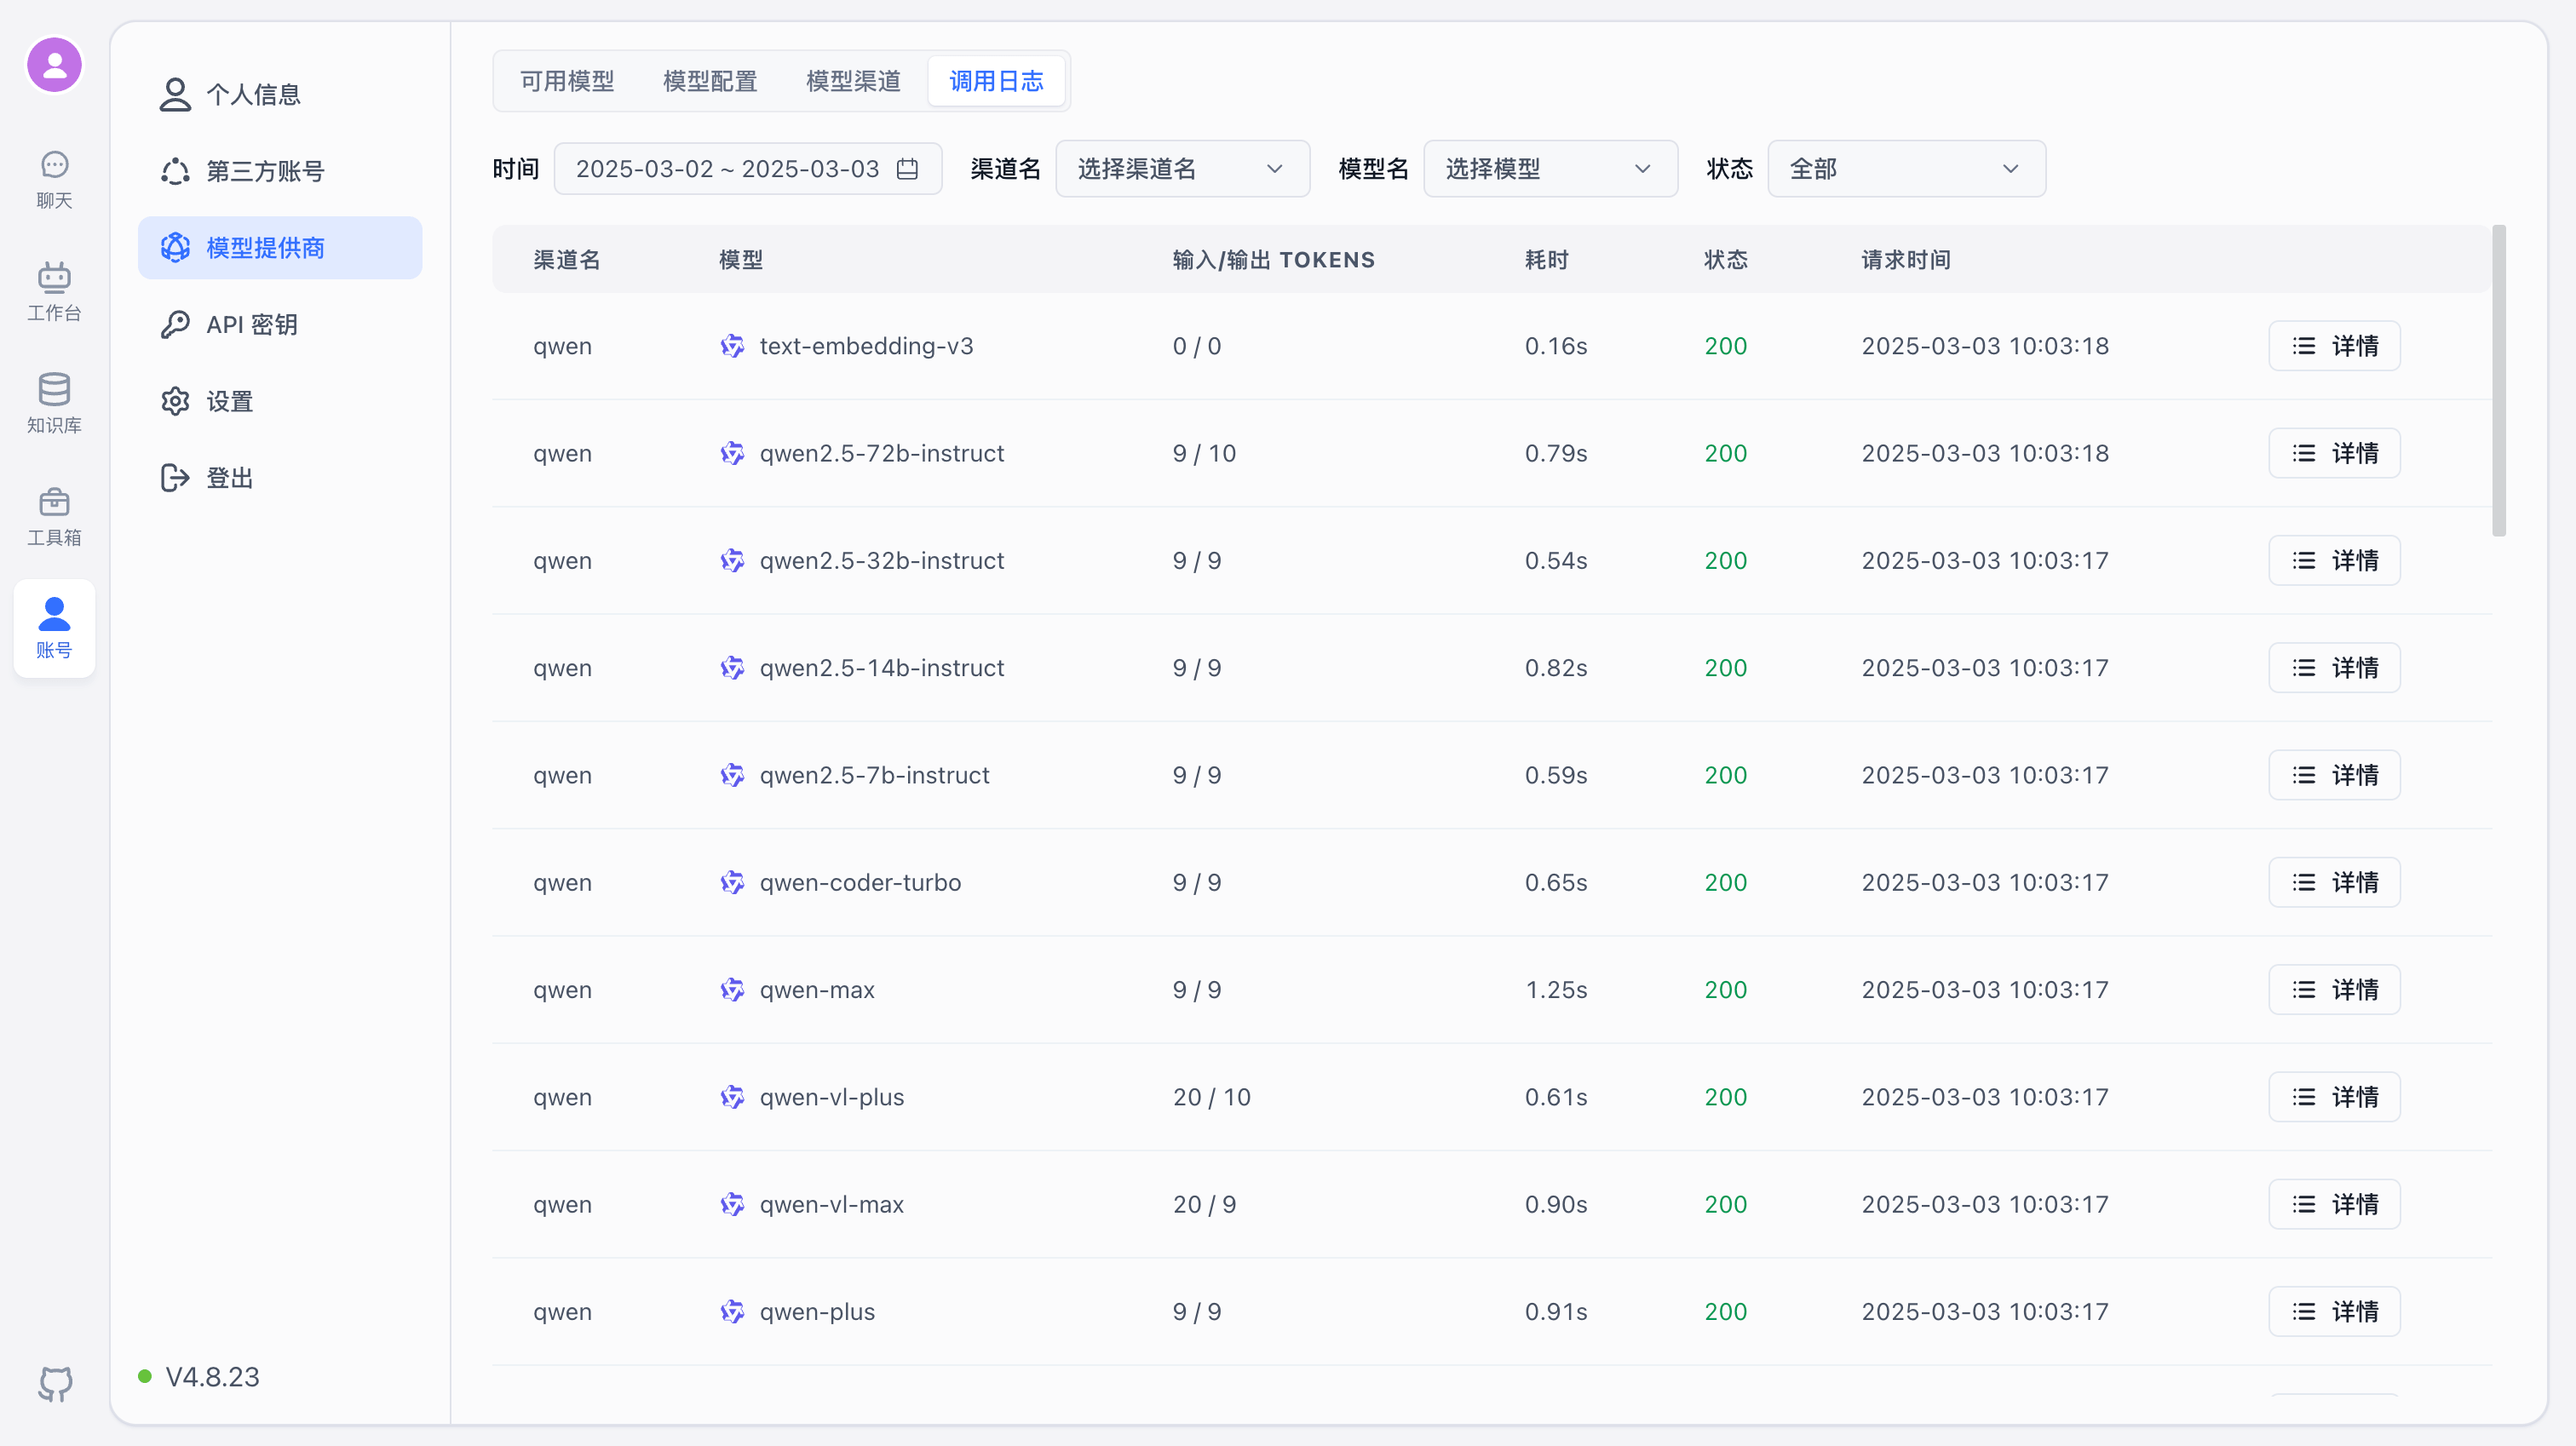
Task: Click the key icon beside API密钥
Action: pos(175,324)
